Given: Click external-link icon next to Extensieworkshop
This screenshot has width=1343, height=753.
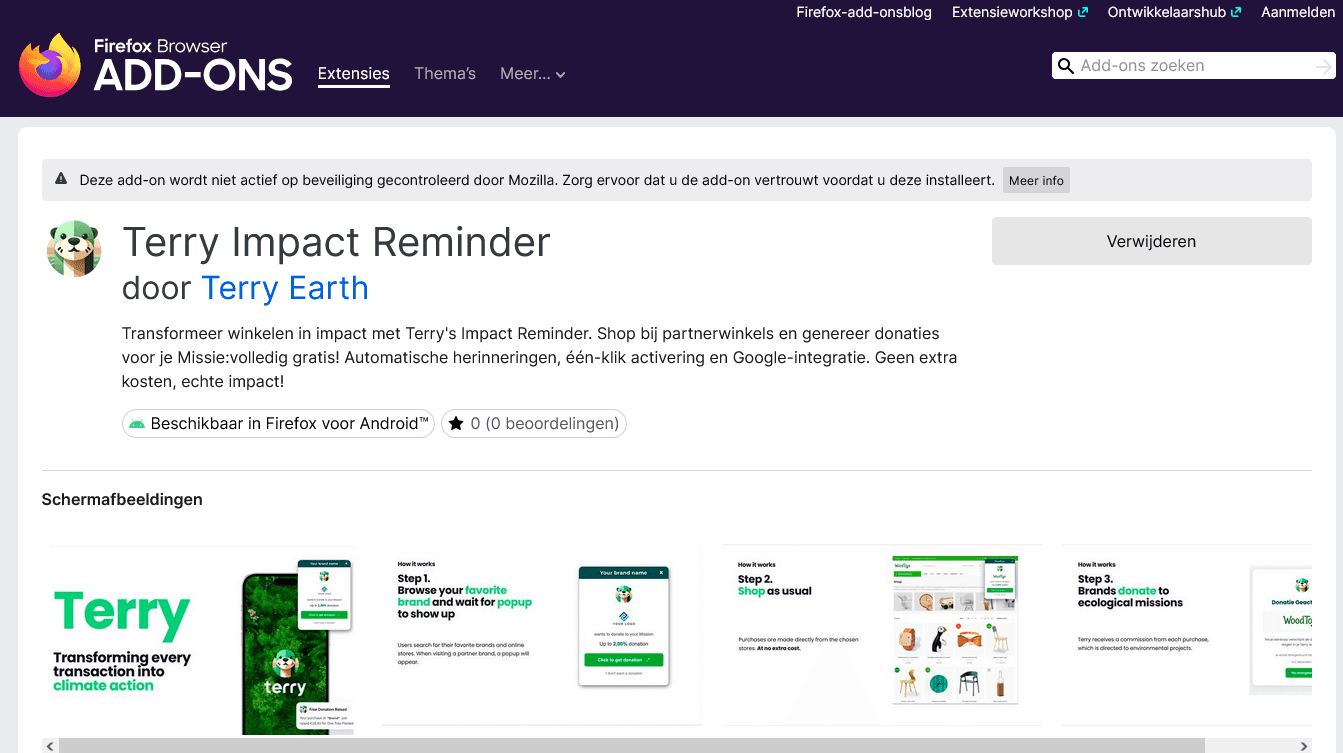Looking at the screenshot, I should click(x=1082, y=13).
